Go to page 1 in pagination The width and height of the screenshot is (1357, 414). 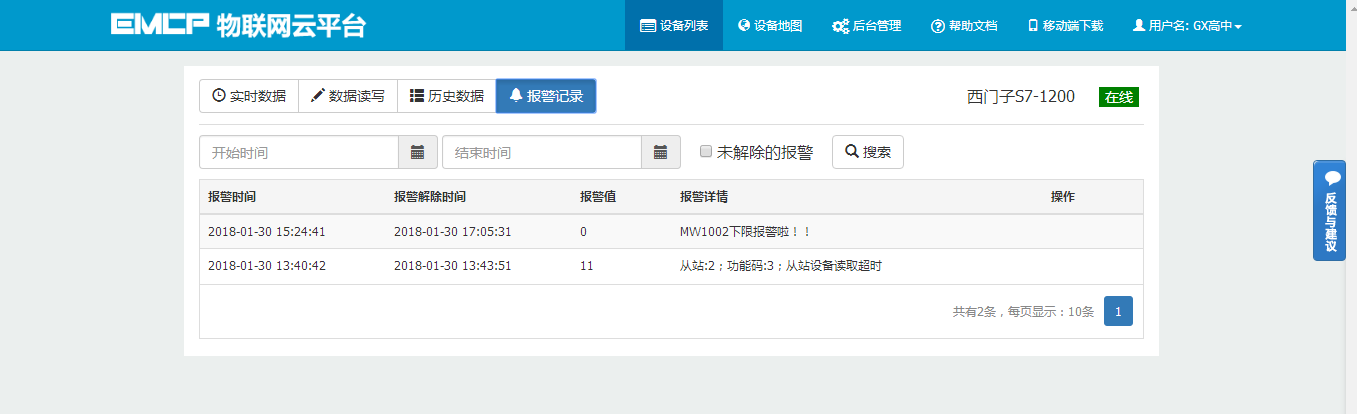(x=1118, y=311)
